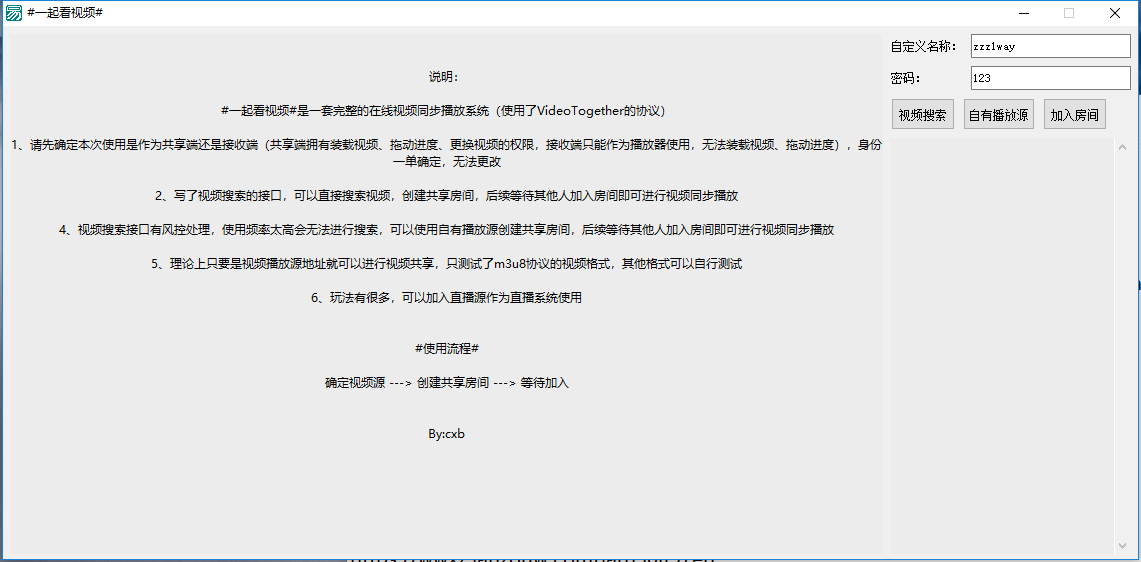Select the #使用流程# heading
This screenshot has height=562, width=1141.
(446, 348)
